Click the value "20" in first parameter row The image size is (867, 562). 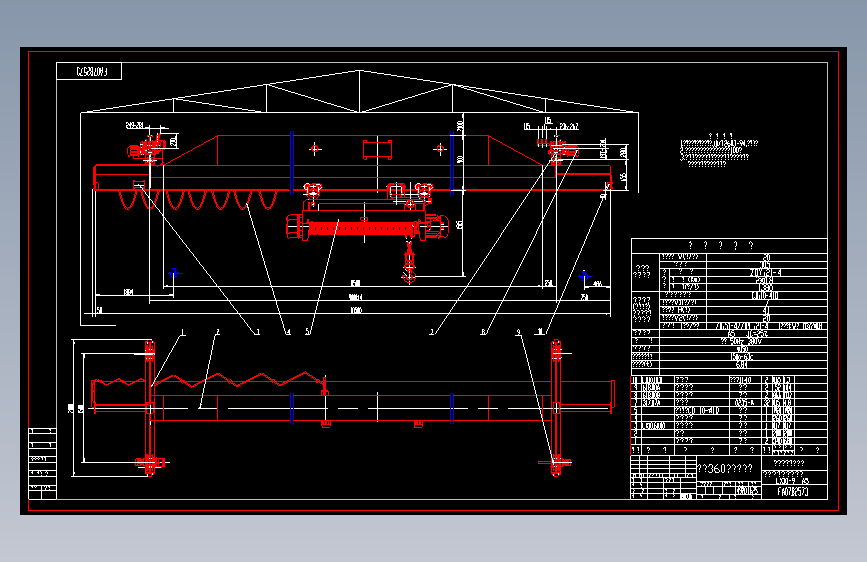click(x=766, y=257)
